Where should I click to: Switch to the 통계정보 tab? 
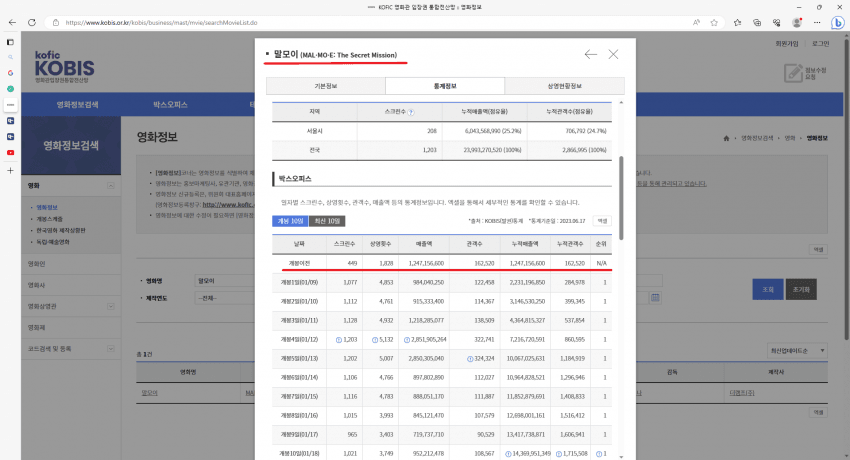(x=445, y=86)
